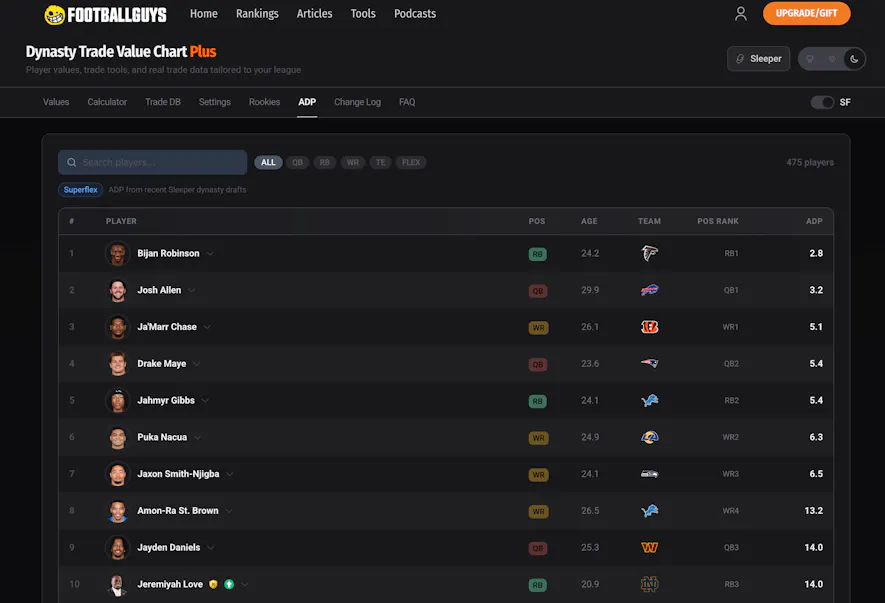
Task: Filter players by the QB position pill
Action: 297,162
